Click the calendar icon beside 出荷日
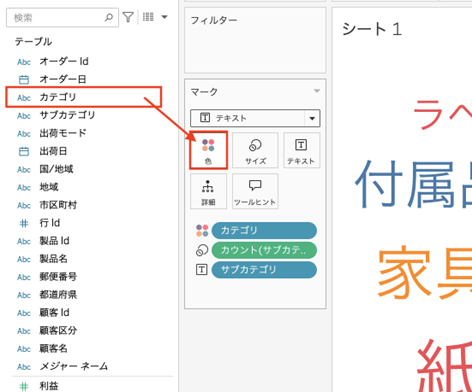This screenshot has width=472, height=392. pos(24,151)
